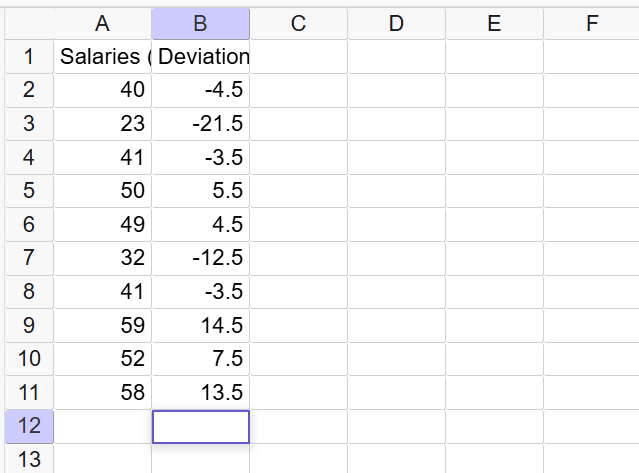Select row 3 header
The height and width of the screenshot is (473, 639).
point(29,124)
